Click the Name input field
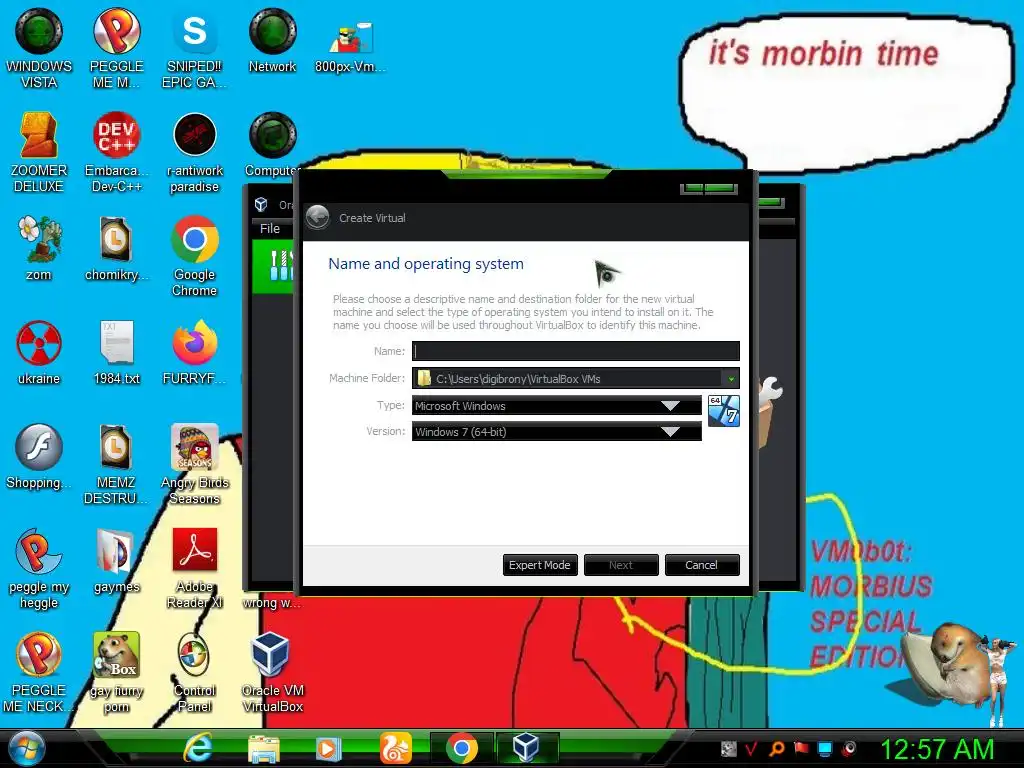 pyautogui.click(x=575, y=351)
